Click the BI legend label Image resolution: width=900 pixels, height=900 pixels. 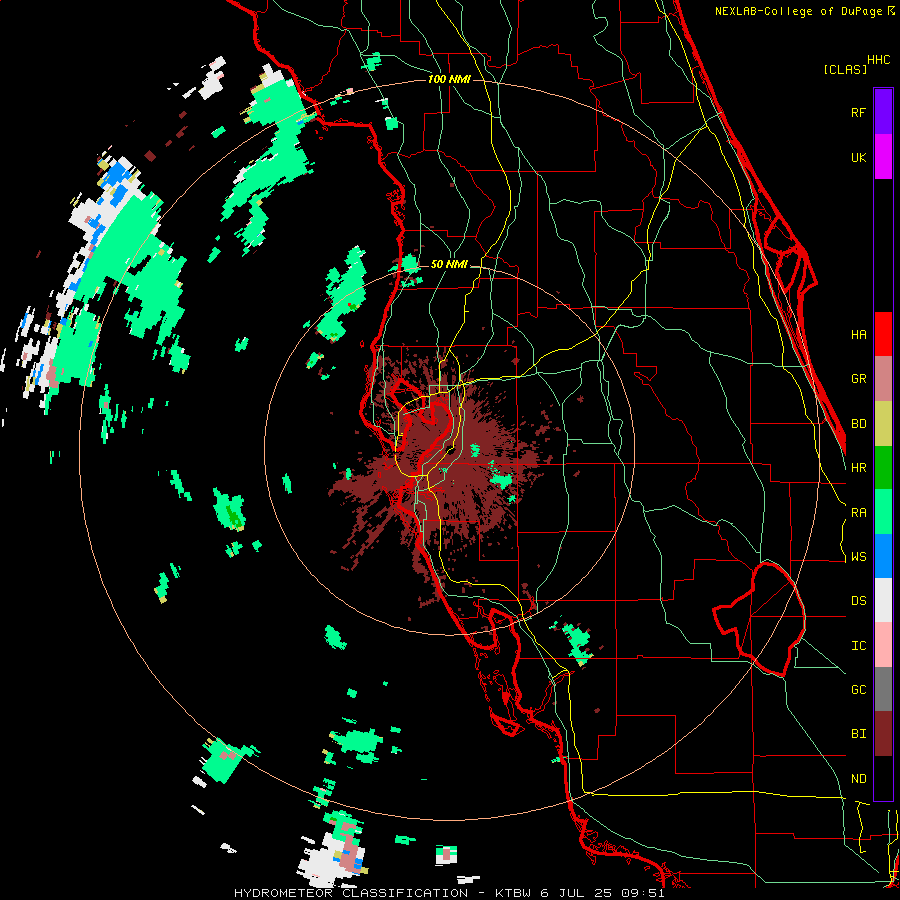[858, 734]
